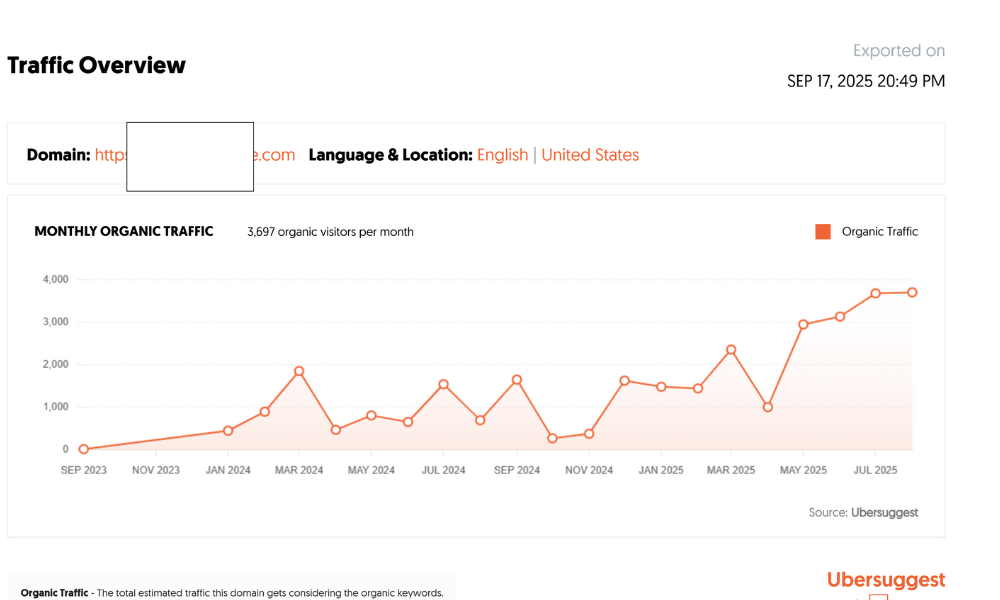Click the MAY 2025 data point

[x=803, y=324]
